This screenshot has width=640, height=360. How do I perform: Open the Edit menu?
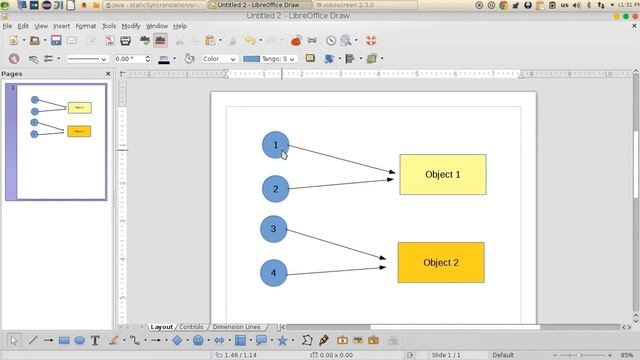click(x=23, y=26)
